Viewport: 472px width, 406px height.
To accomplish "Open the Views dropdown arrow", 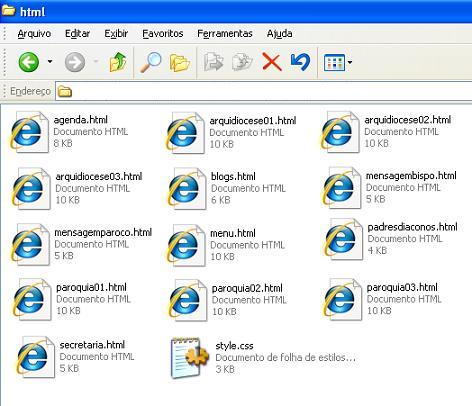I will tap(350, 62).
